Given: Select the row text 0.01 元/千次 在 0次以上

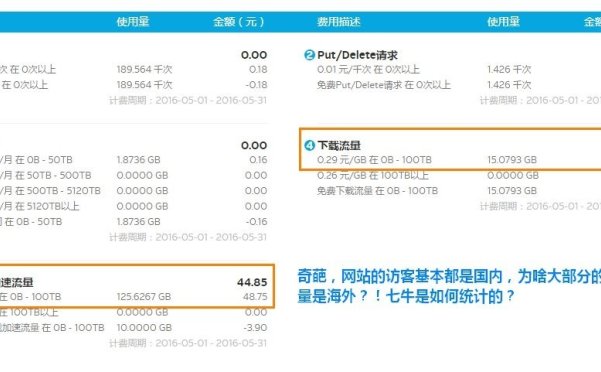Looking at the screenshot, I should click(368, 70).
